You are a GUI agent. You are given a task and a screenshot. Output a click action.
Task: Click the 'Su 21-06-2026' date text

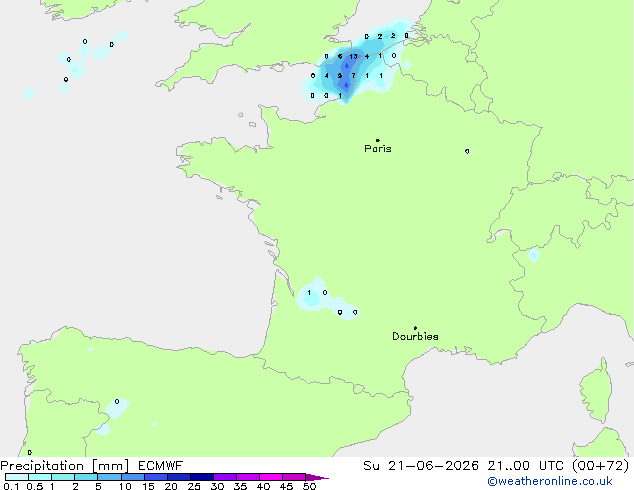coord(421,466)
